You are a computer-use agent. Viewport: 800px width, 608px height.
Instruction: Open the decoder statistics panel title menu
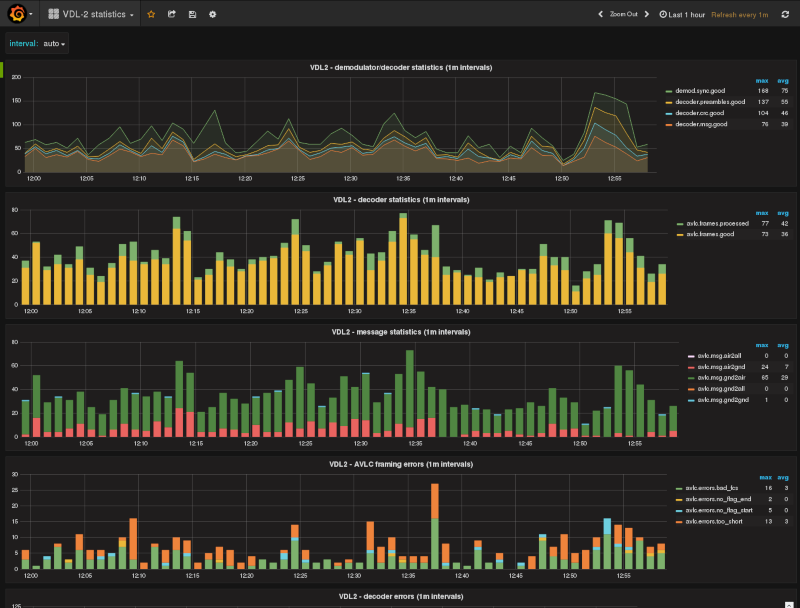tap(401, 199)
